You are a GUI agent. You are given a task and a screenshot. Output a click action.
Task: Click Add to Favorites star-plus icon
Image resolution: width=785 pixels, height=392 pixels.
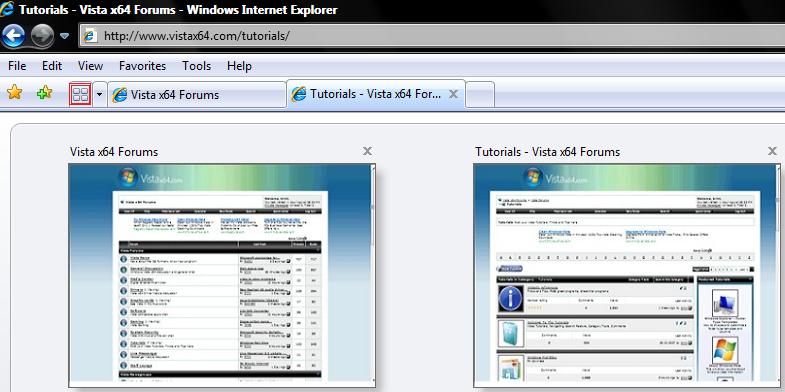pyautogui.click(x=45, y=92)
